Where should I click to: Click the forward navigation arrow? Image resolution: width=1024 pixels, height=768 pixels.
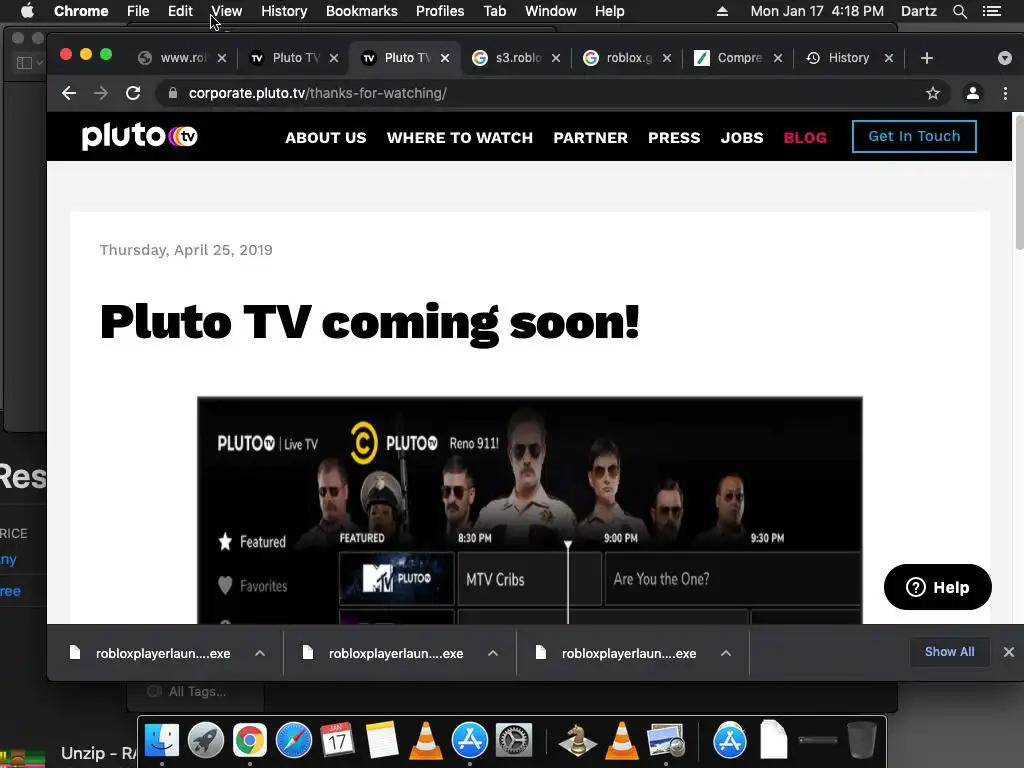101,93
